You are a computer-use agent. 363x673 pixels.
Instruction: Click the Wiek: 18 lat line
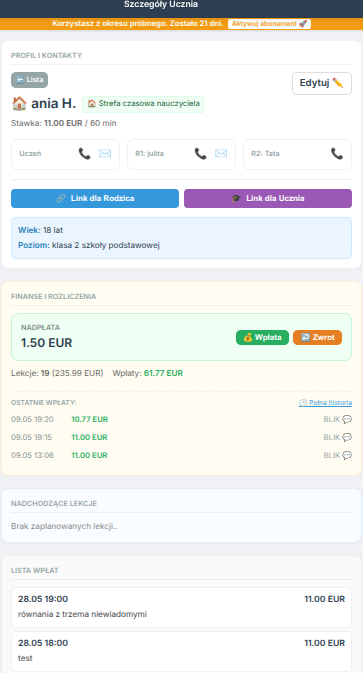[41, 230]
